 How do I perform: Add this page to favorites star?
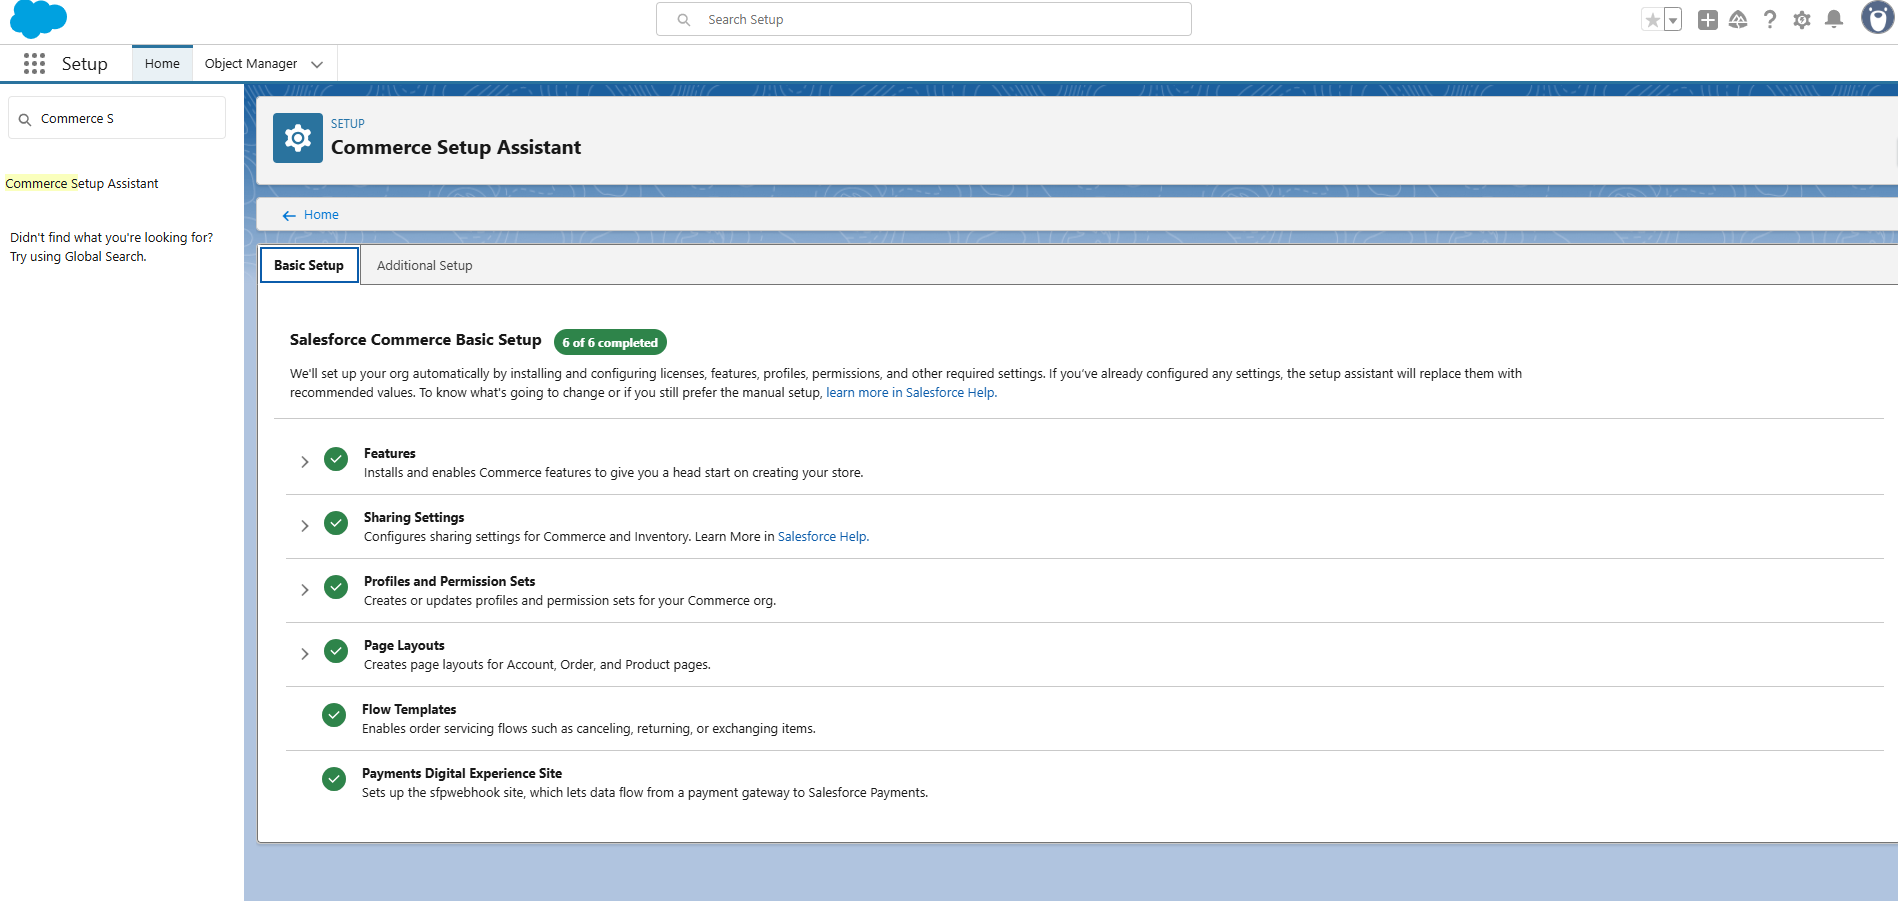[x=1652, y=20]
